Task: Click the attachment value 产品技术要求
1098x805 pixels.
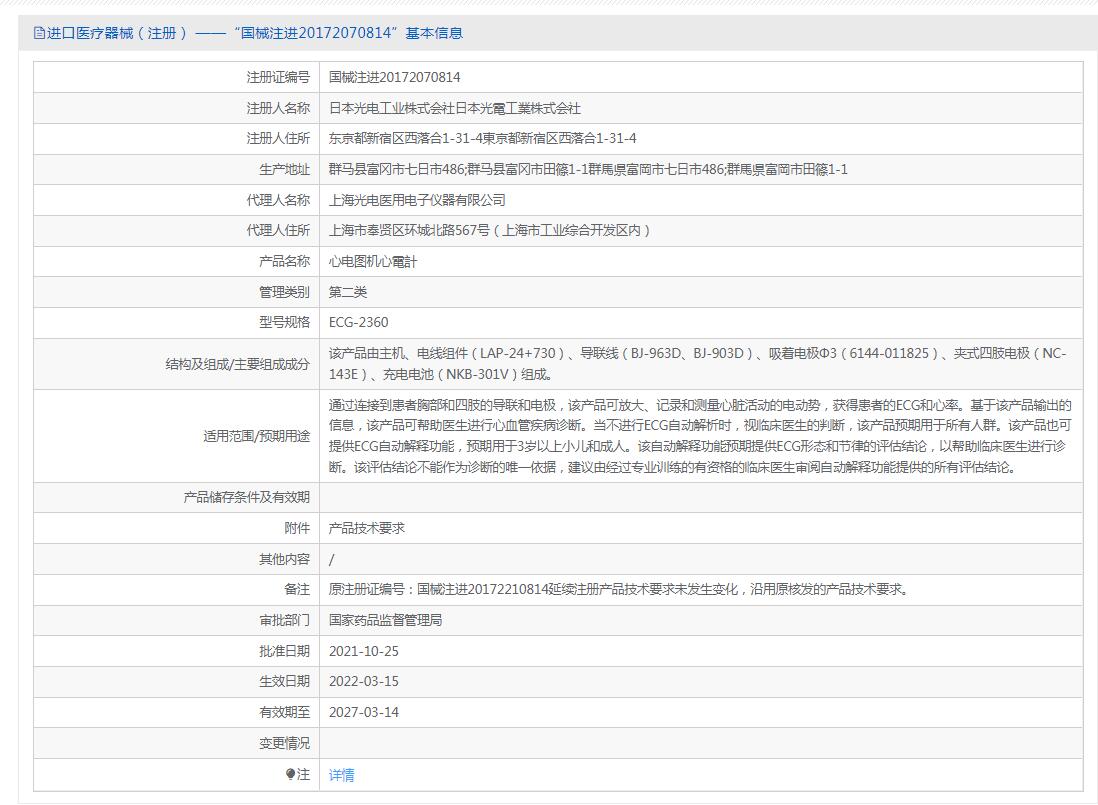Action: pos(366,528)
